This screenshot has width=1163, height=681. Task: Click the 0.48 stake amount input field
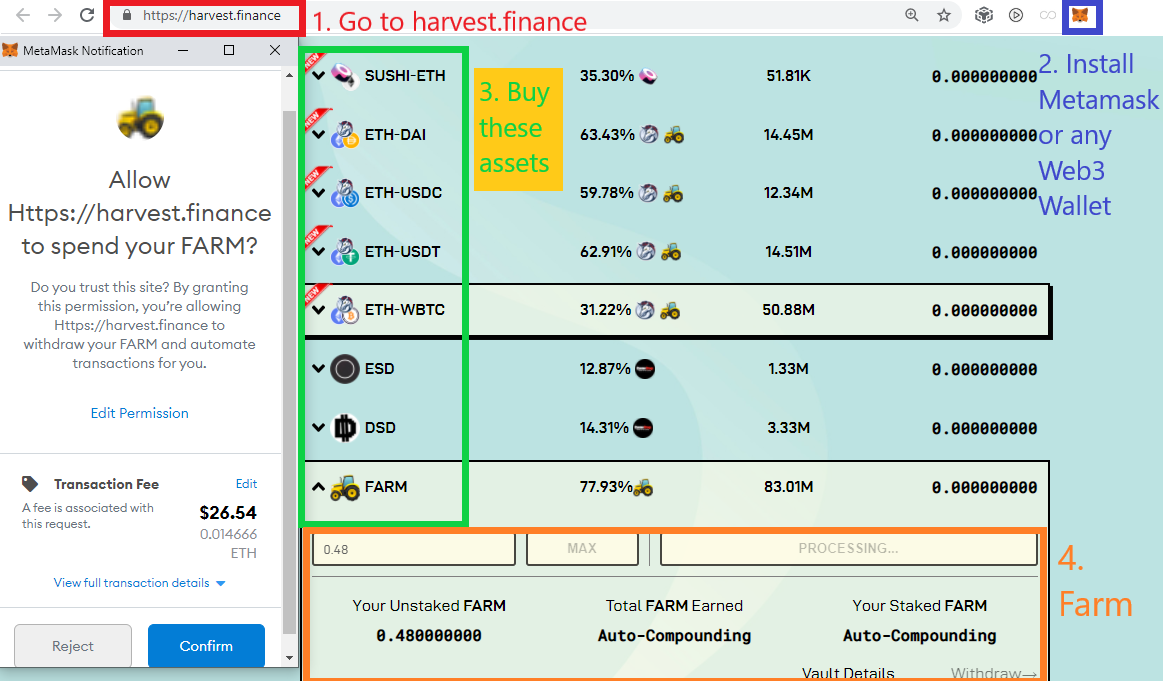[x=414, y=549]
